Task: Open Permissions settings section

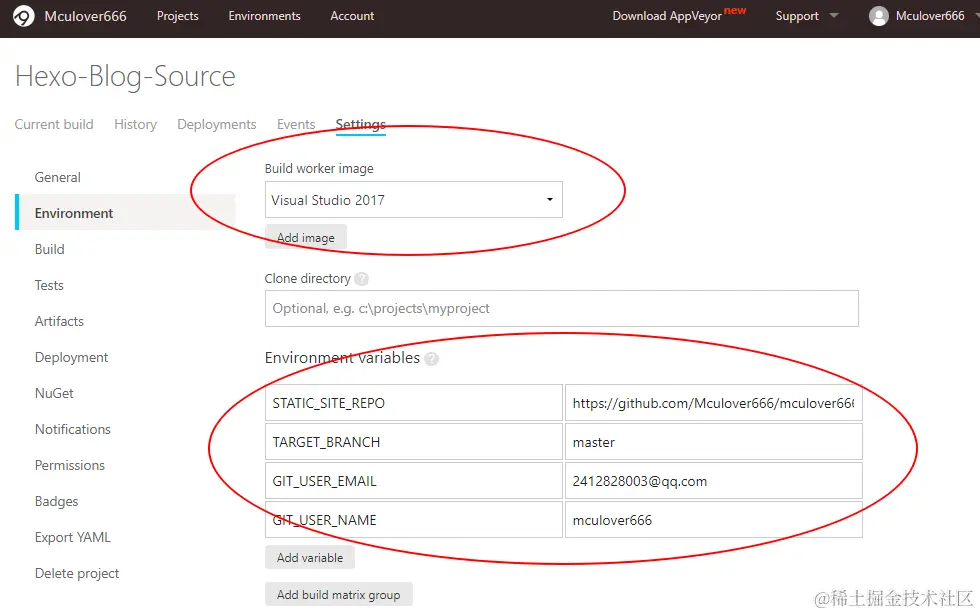Action: [69, 466]
